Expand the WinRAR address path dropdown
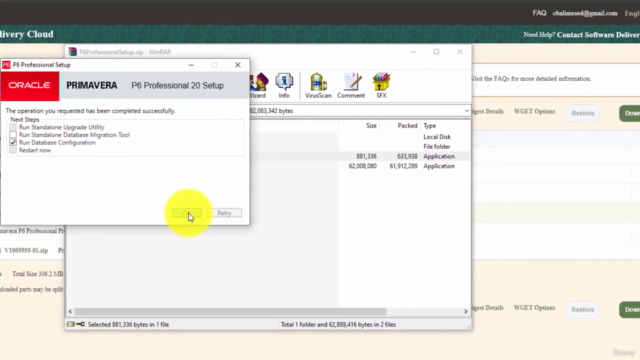This screenshot has height=360, width=640. click(466, 111)
